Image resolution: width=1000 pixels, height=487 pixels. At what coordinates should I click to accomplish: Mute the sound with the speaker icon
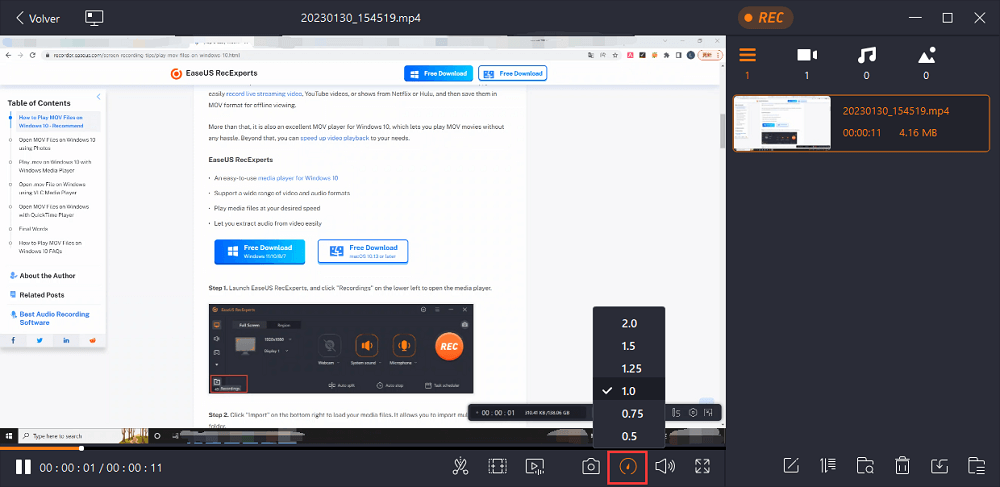point(665,467)
